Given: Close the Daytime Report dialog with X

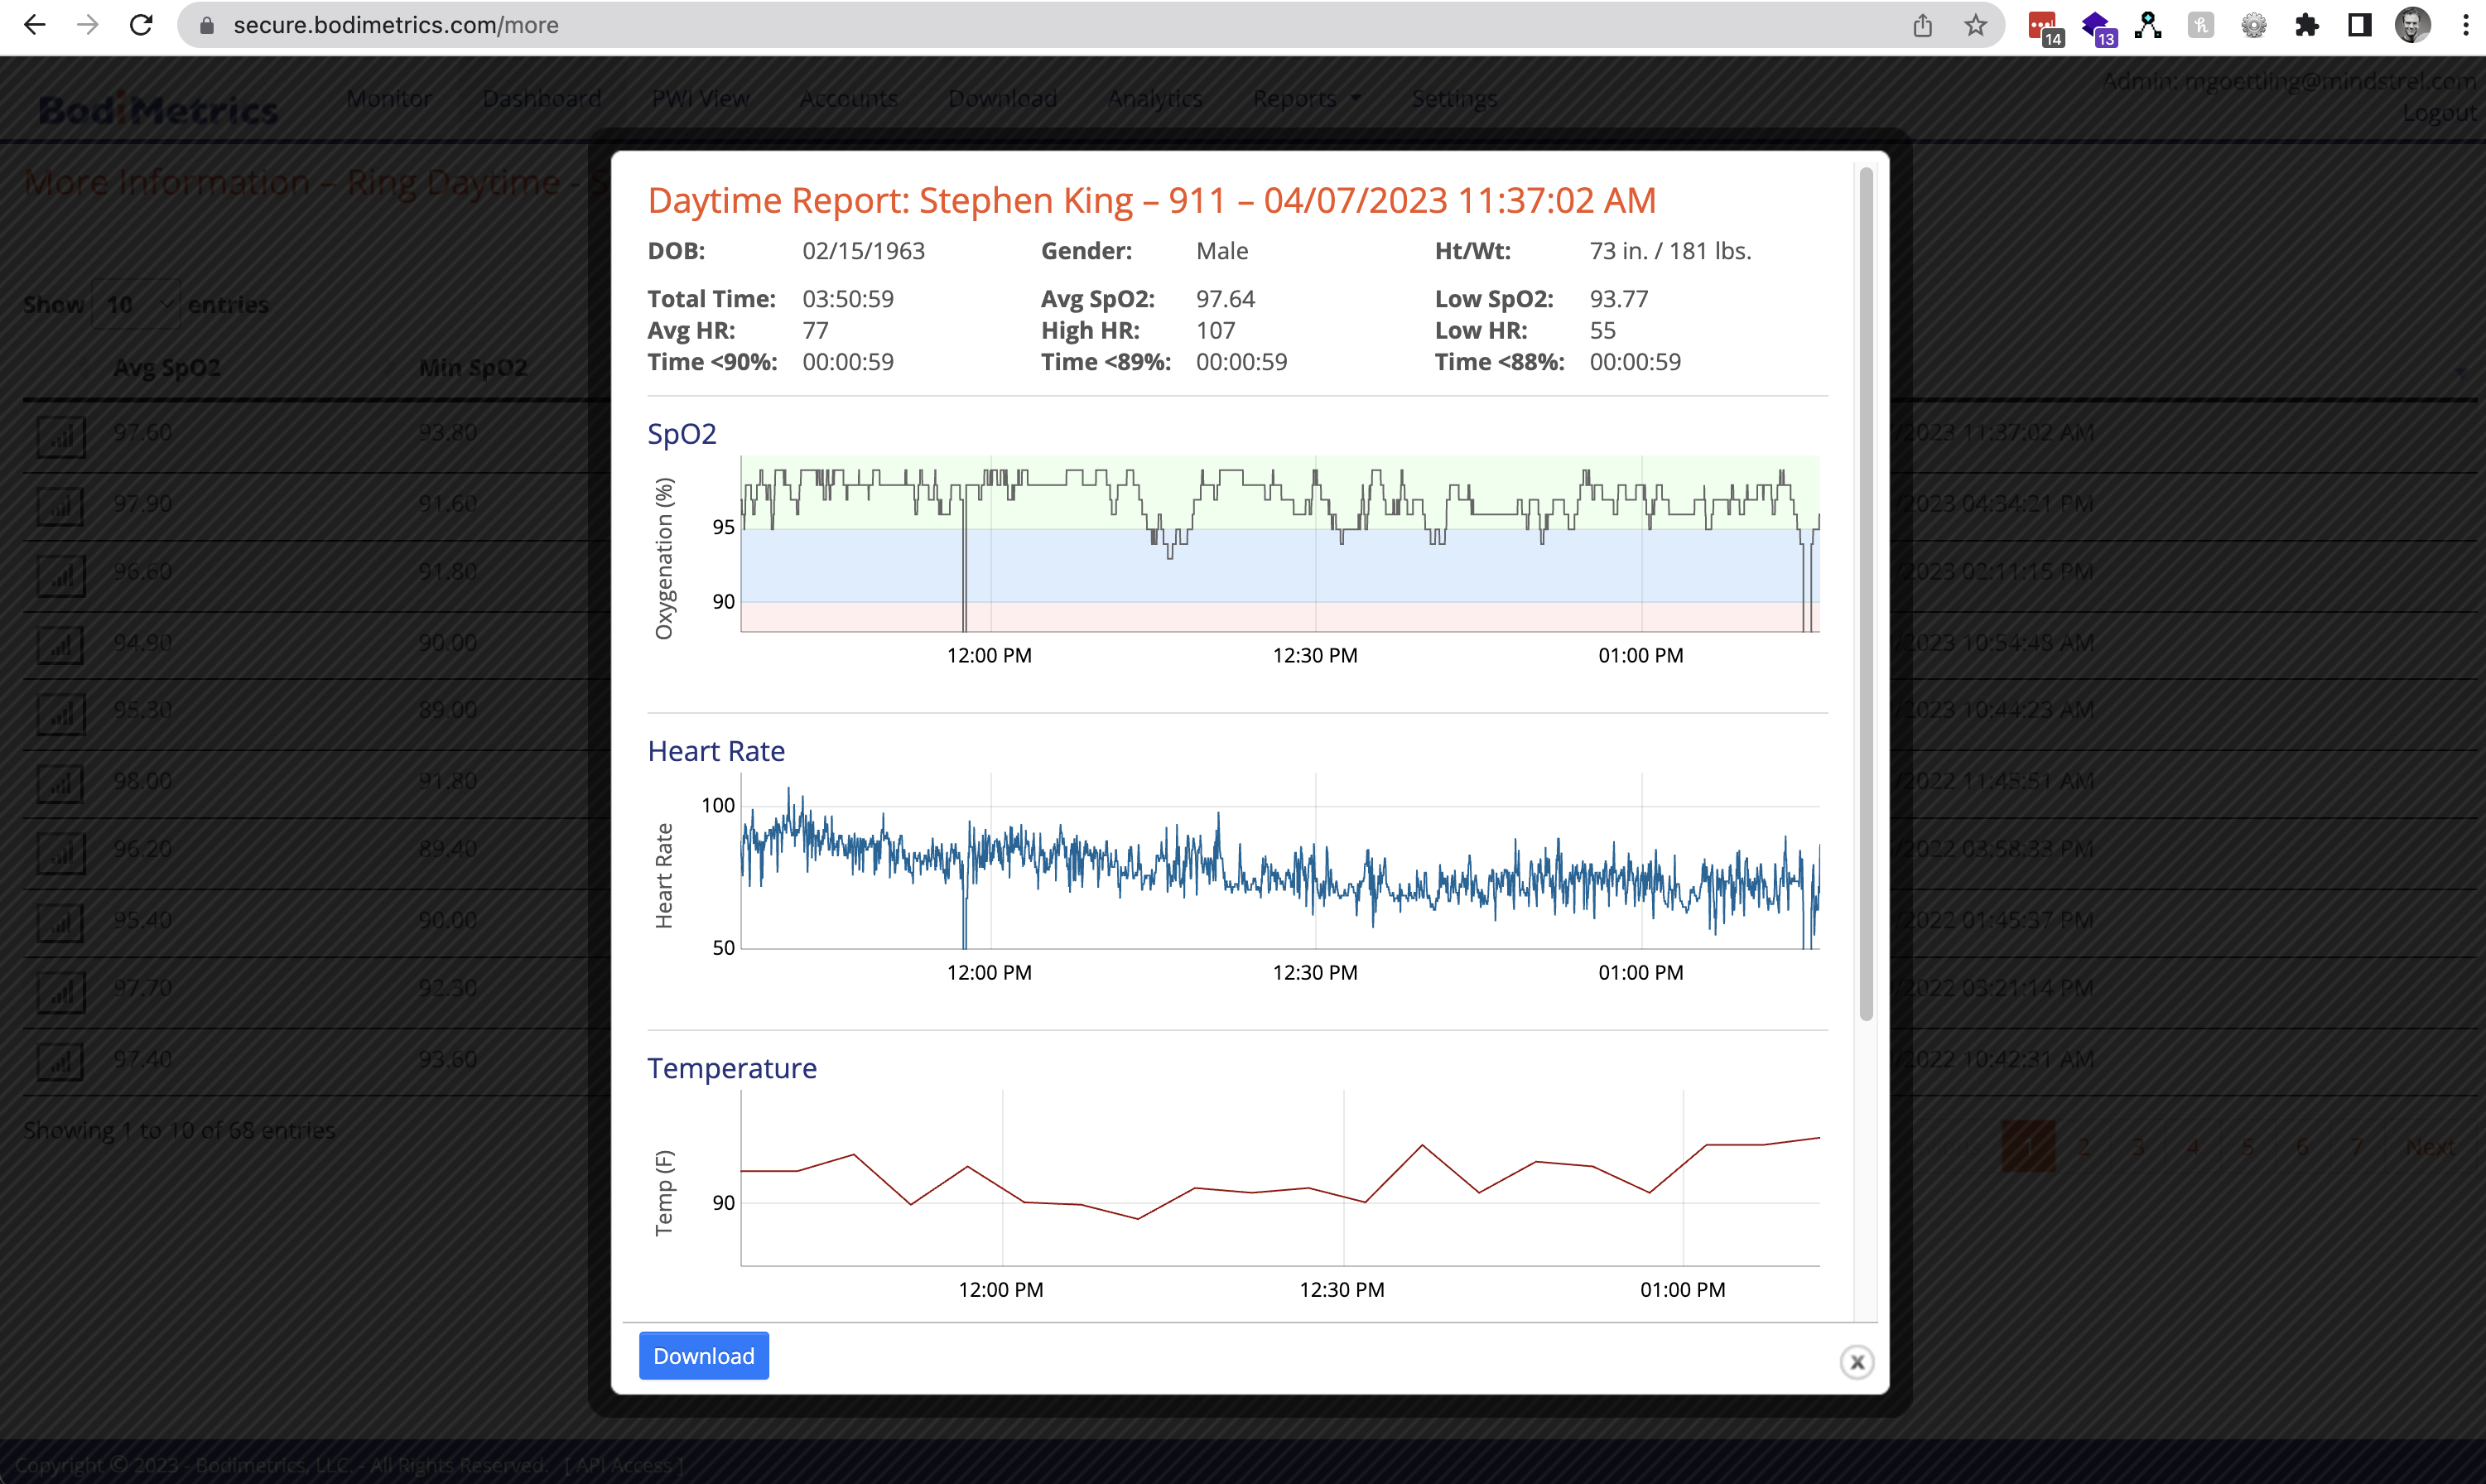Looking at the screenshot, I should point(1856,1361).
